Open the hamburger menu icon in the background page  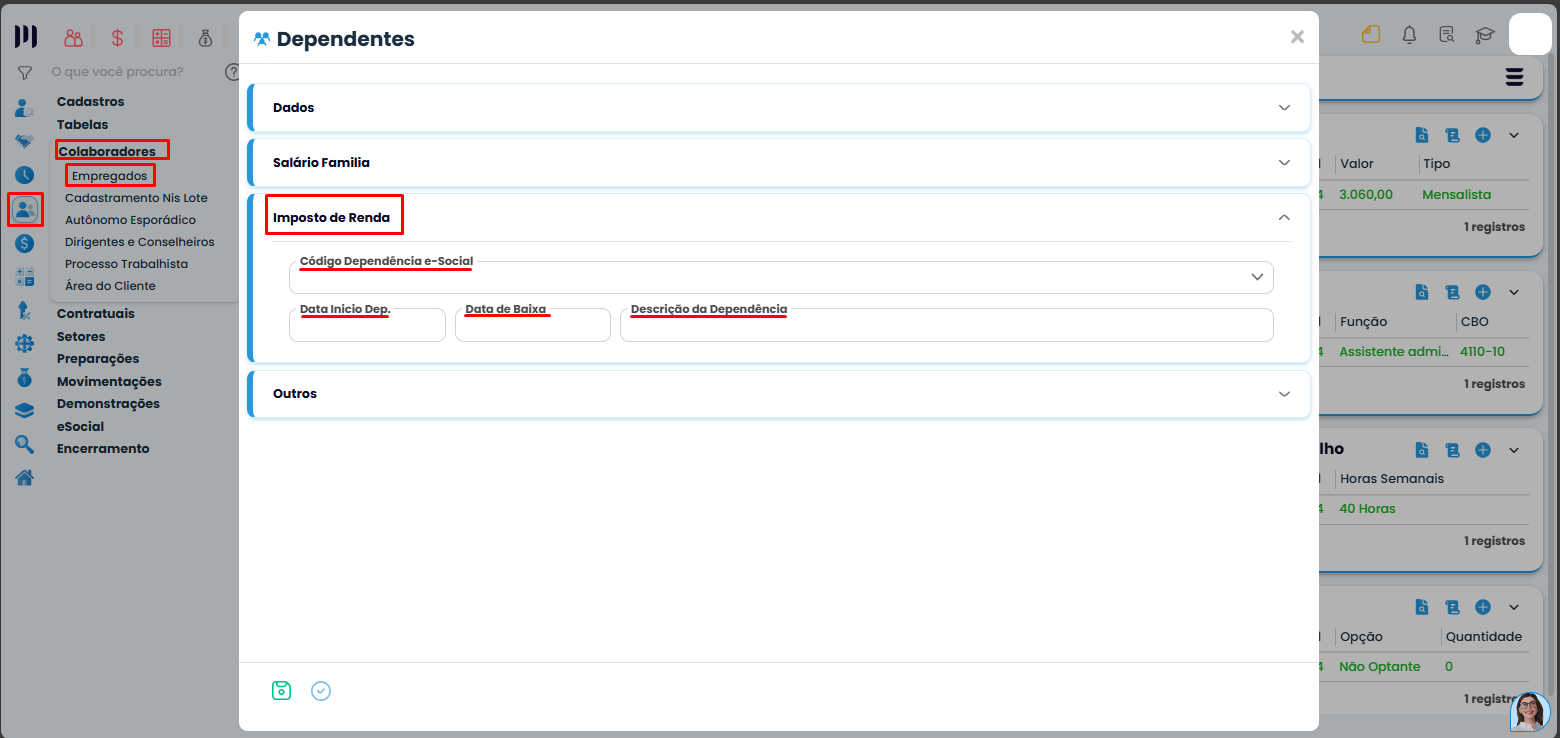[1514, 77]
